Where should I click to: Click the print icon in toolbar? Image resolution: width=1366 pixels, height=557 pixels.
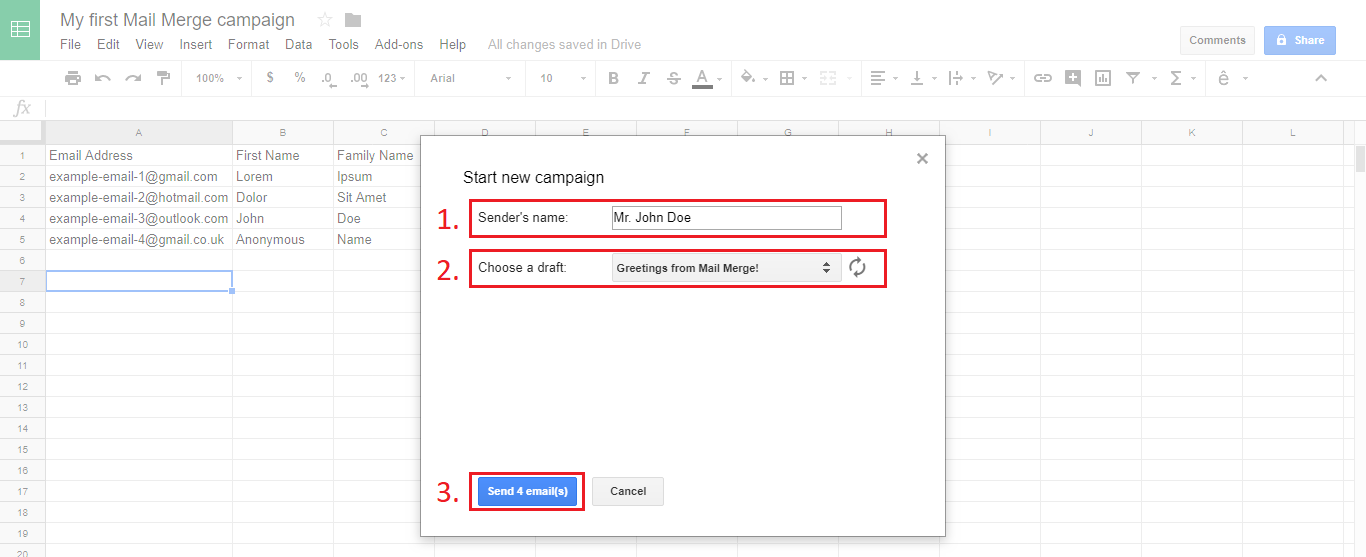click(72, 78)
